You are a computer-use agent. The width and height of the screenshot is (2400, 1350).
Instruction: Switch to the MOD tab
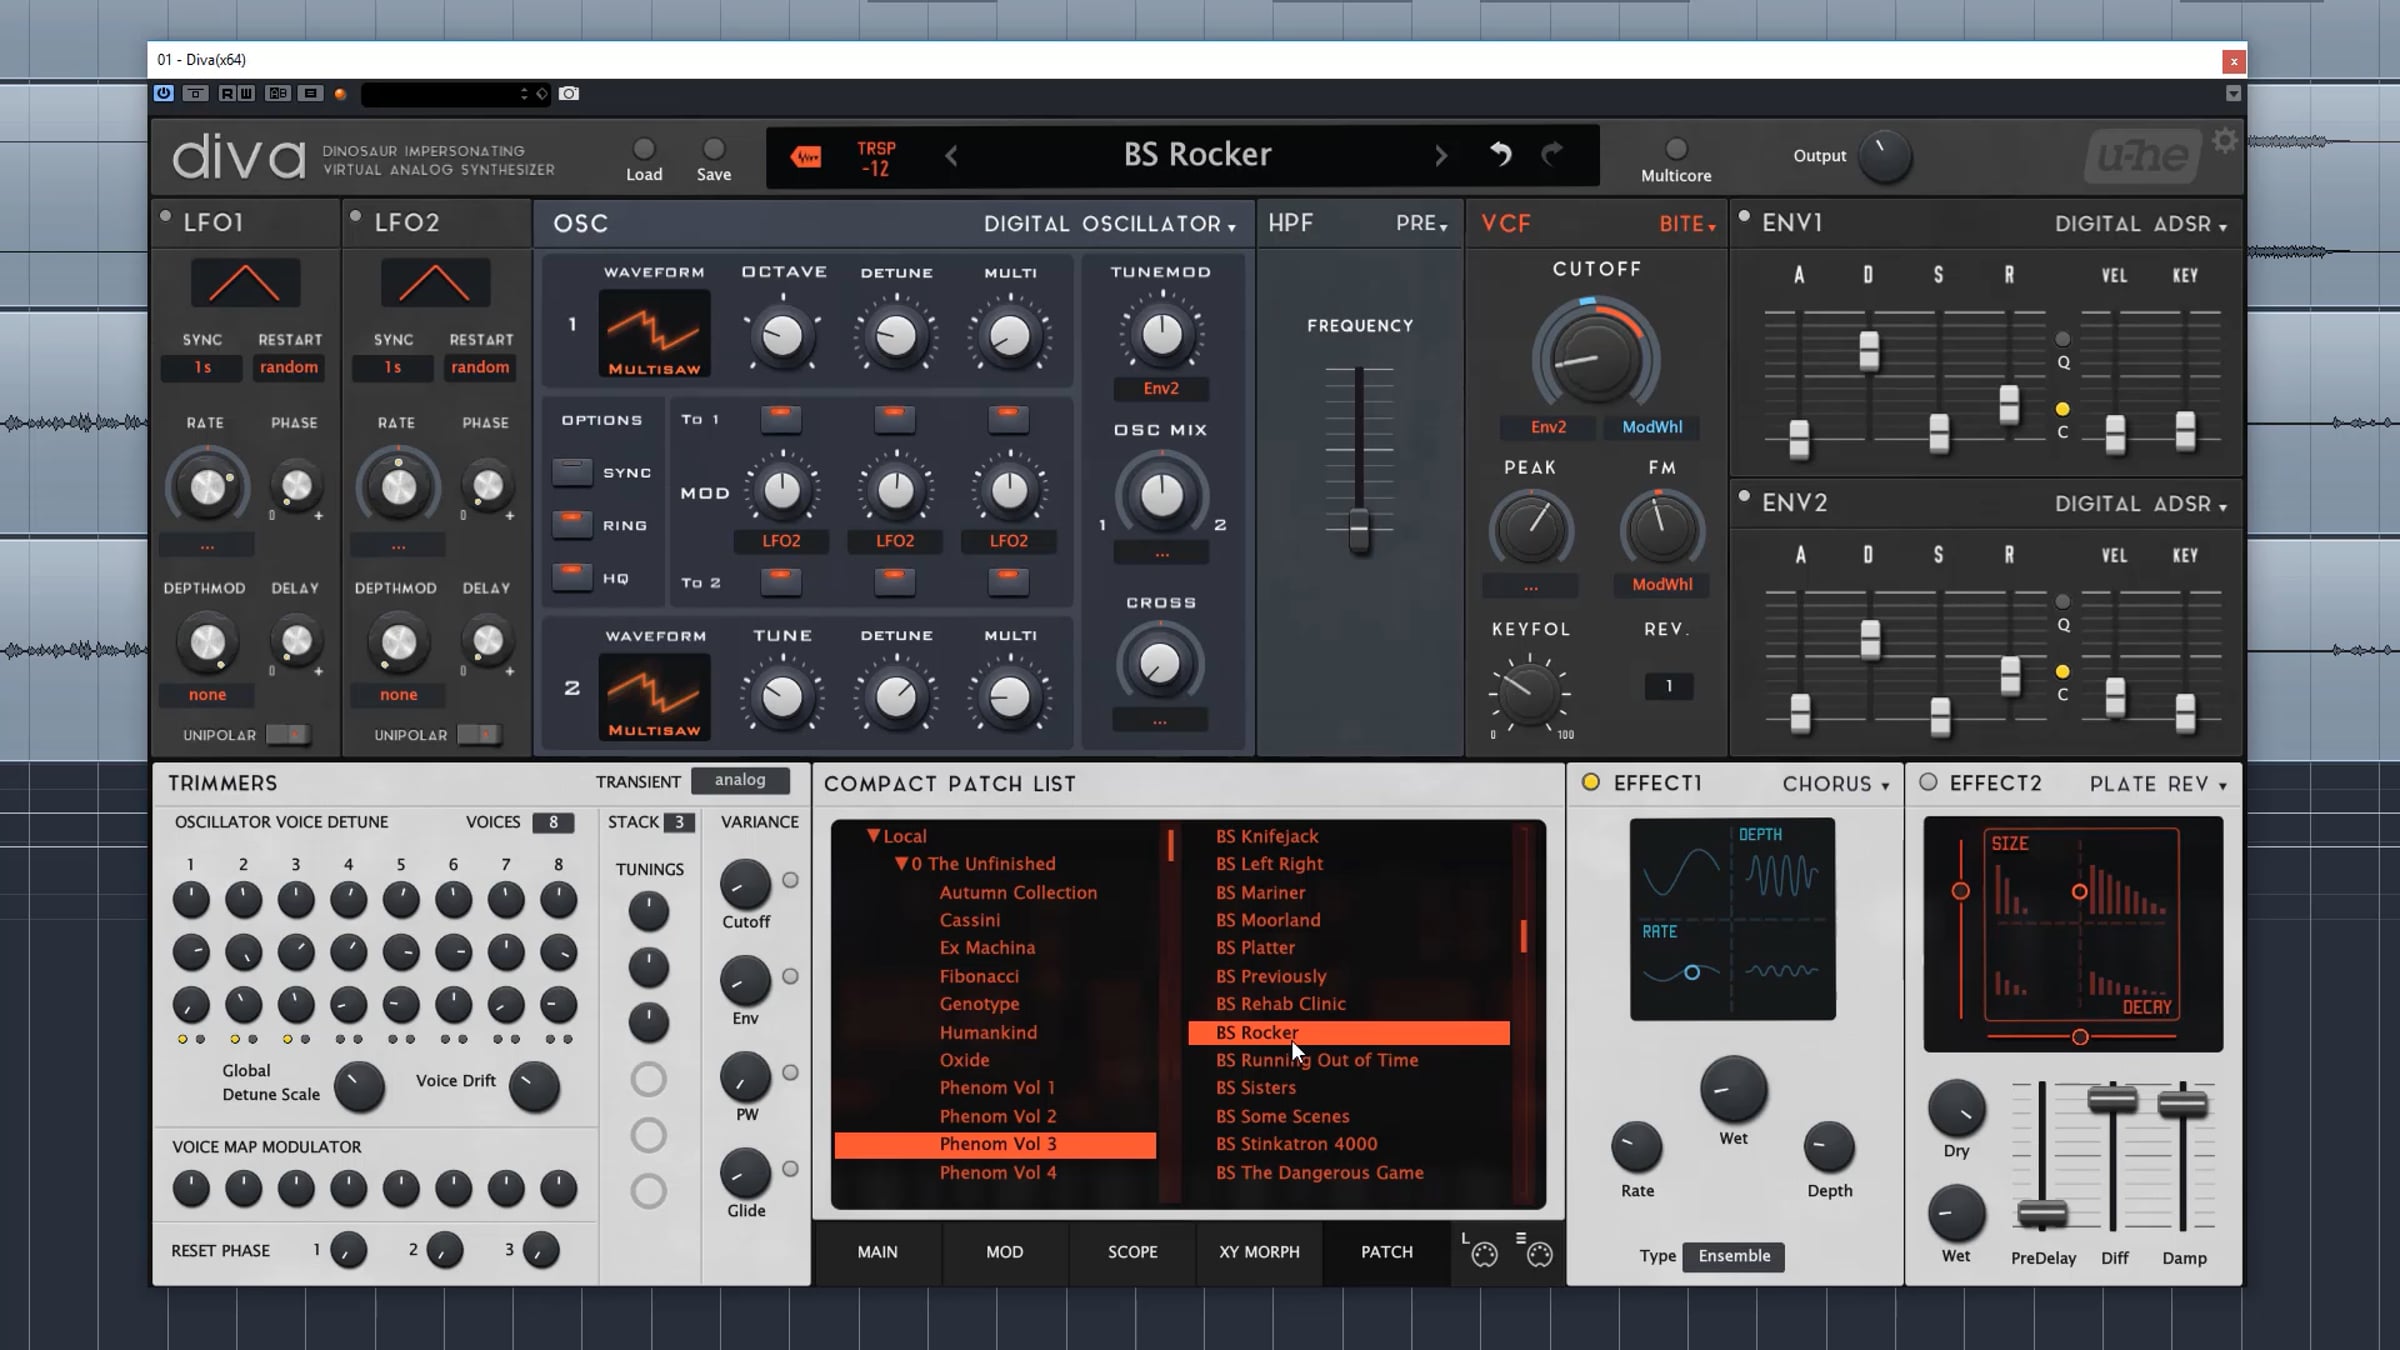(x=1004, y=1251)
